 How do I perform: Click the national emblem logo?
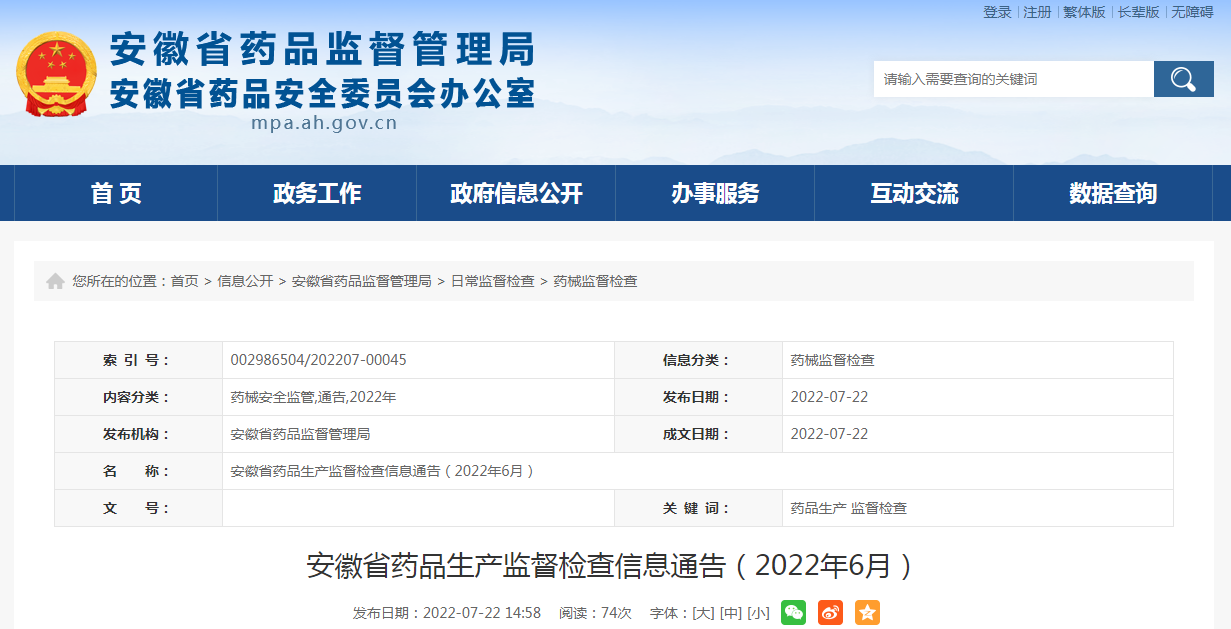57,74
